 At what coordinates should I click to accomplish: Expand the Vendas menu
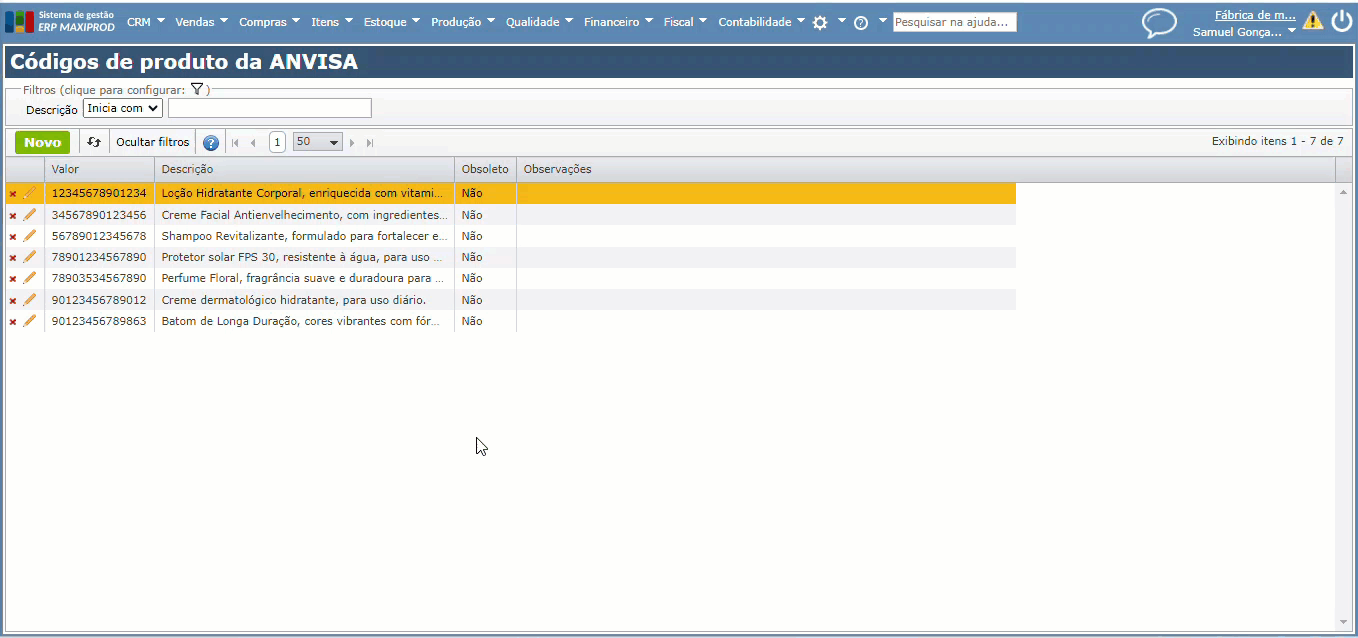pyautogui.click(x=201, y=22)
